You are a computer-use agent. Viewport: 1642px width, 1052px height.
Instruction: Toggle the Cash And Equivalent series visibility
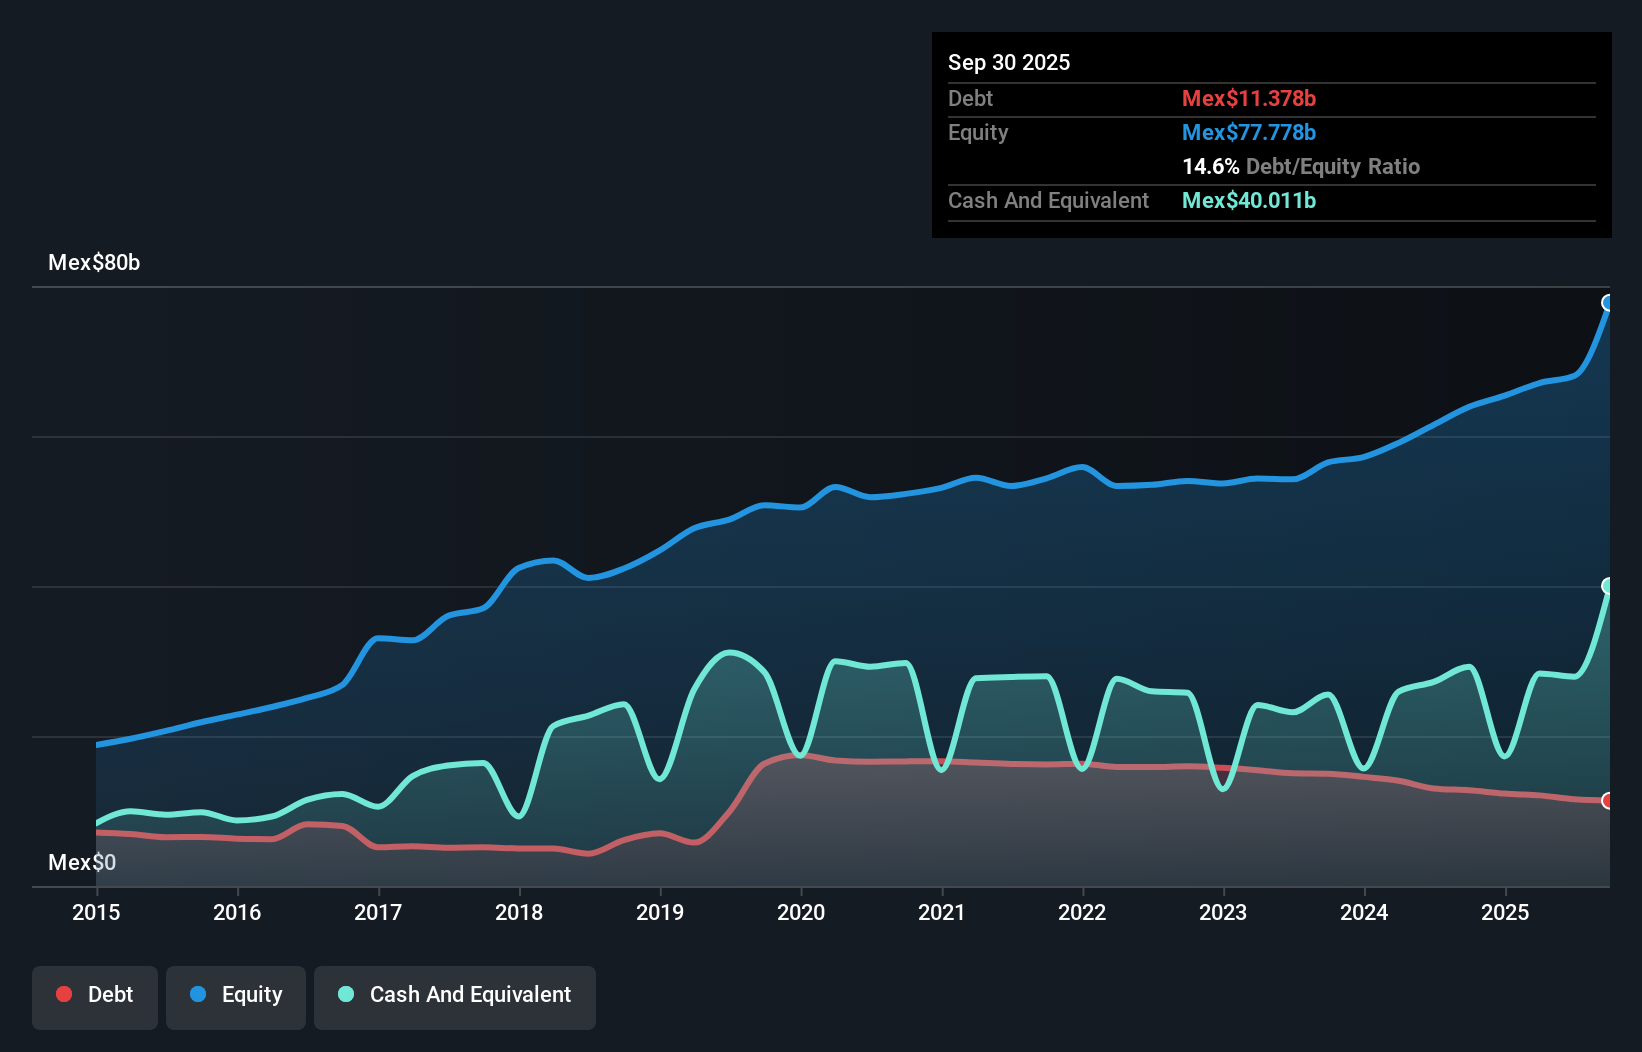coord(455,996)
